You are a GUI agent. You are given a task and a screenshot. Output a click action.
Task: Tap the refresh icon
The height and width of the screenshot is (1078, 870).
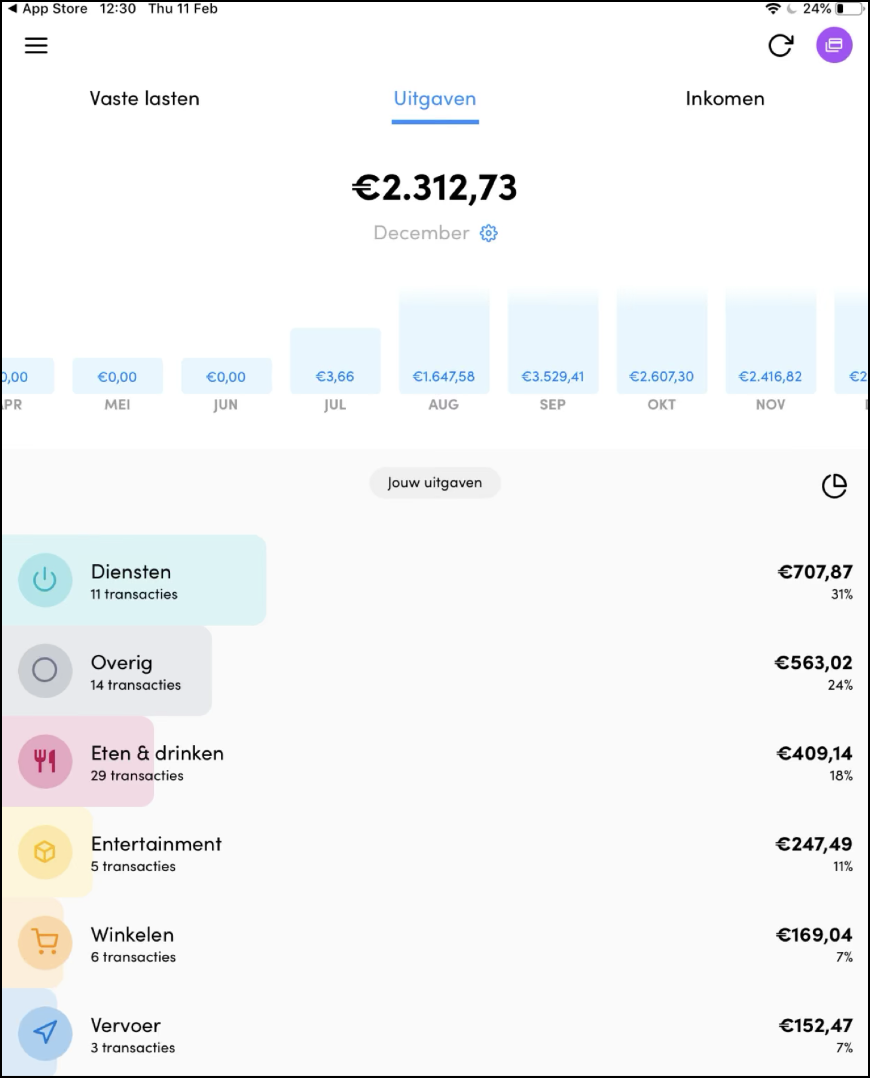click(x=781, y=45)
